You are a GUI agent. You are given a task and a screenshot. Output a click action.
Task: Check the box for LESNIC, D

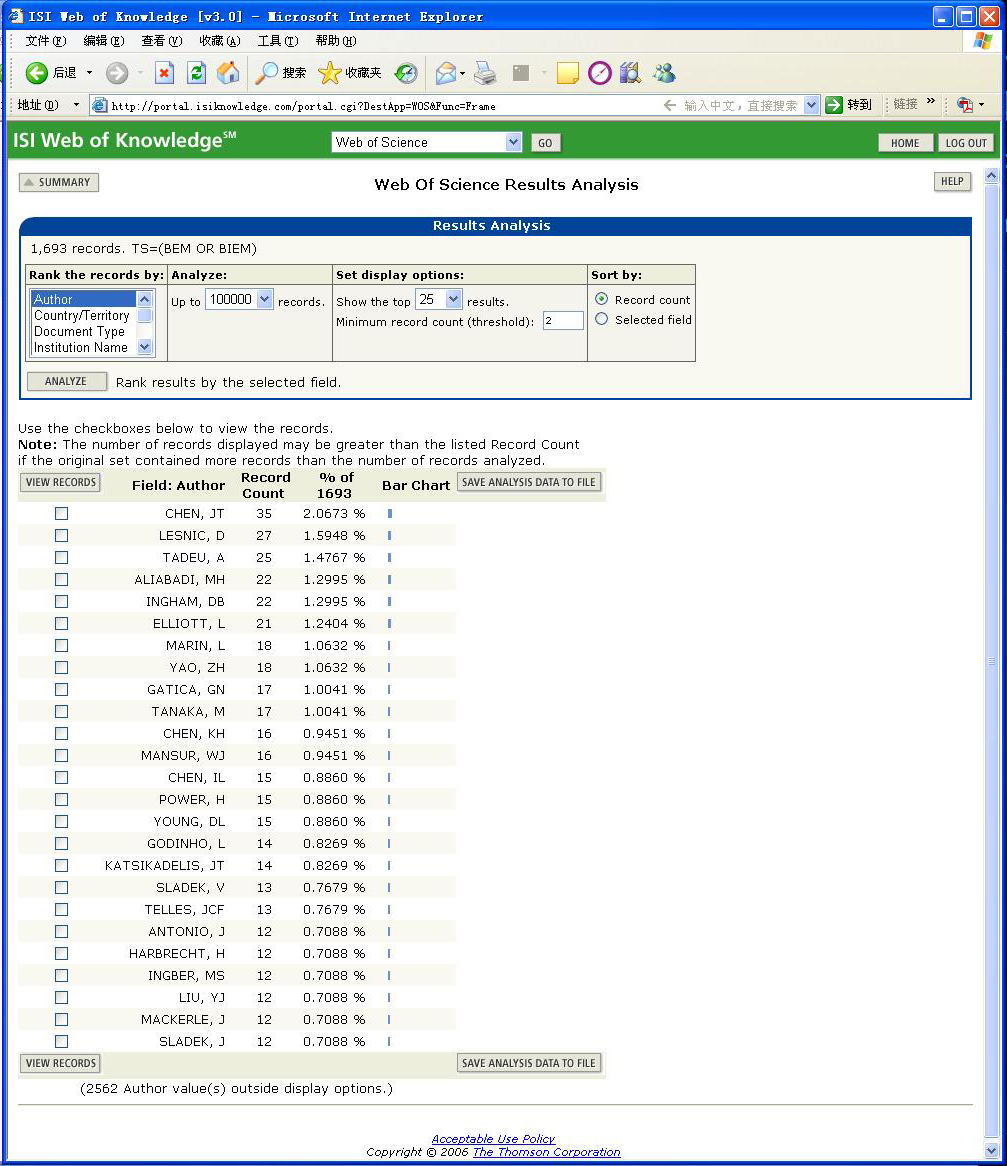point(61,535)
